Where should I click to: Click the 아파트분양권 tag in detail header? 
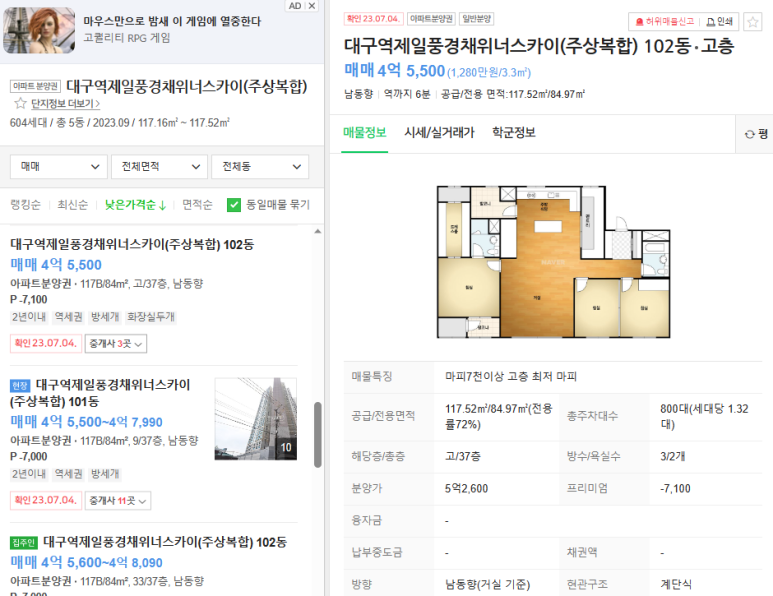point(431,19)
